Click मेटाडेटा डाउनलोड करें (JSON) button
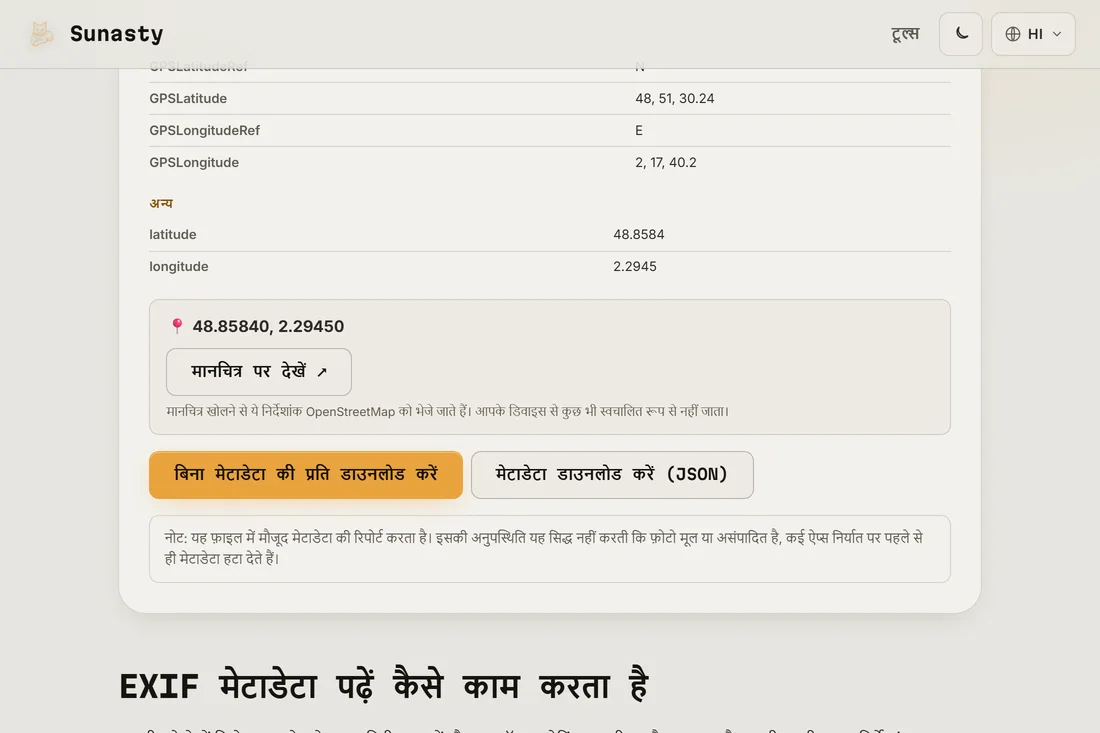This screenshot has height=733, width=1100. [612, 475]
